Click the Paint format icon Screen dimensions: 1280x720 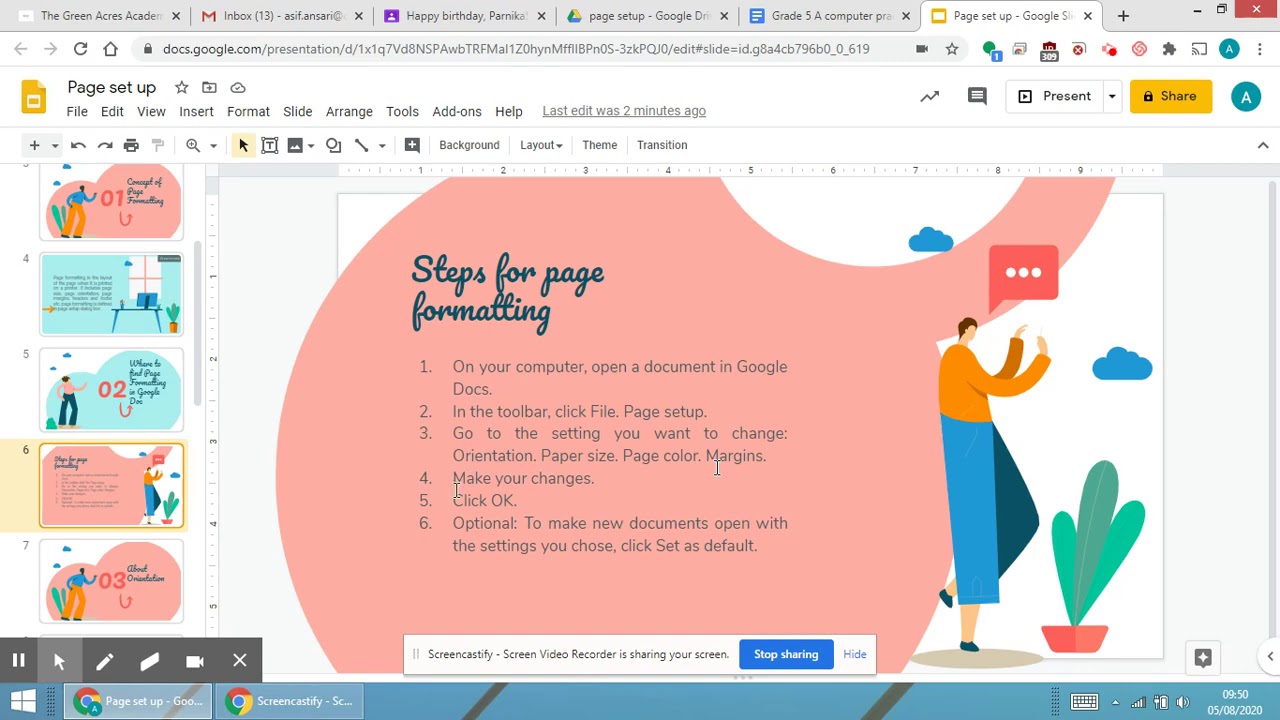(x=157, y=145)
